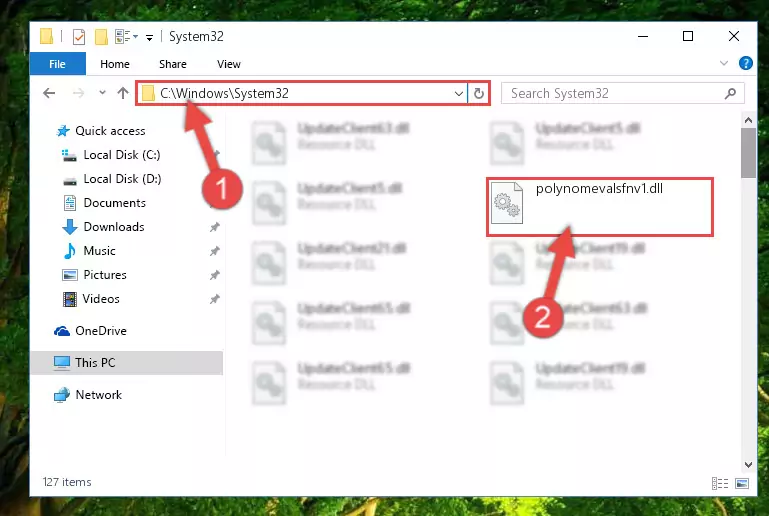Open the Customize Quick Access Toolbar dropdown
The image size is (769, 516).
[x=149, y=37]
